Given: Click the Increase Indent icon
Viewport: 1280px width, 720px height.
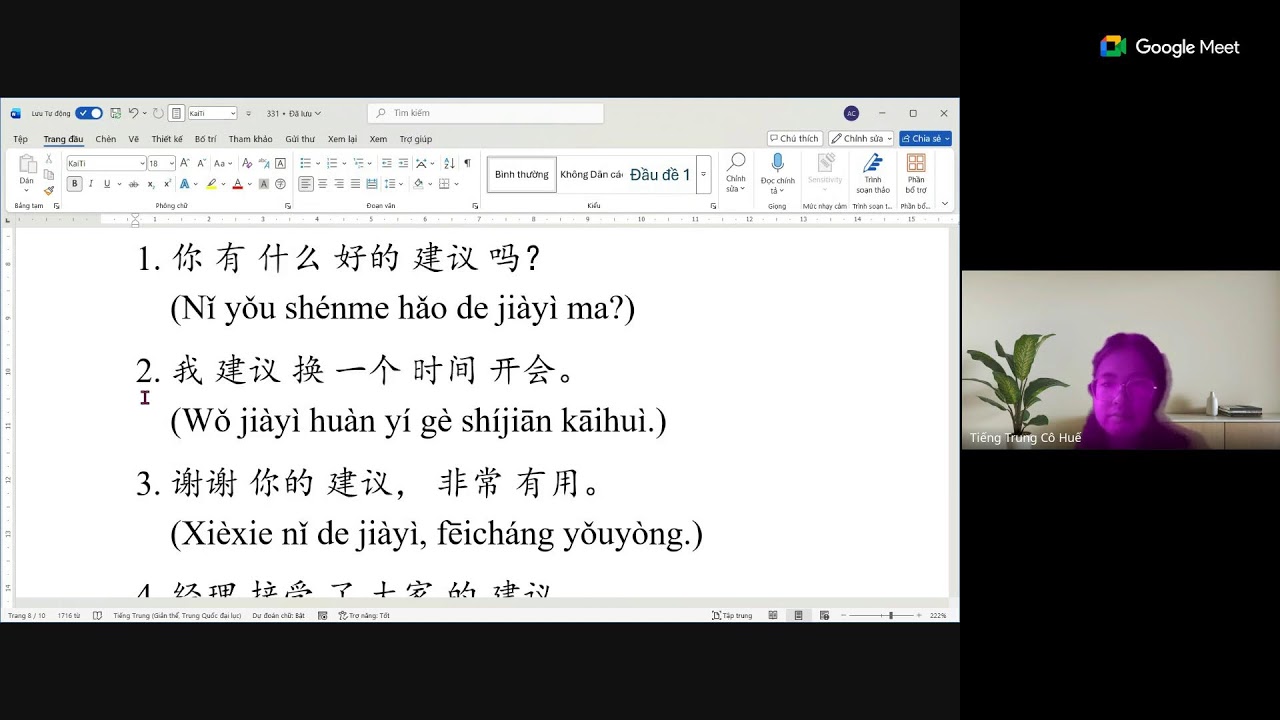Looking at the screenshot, I should point(403,163).
